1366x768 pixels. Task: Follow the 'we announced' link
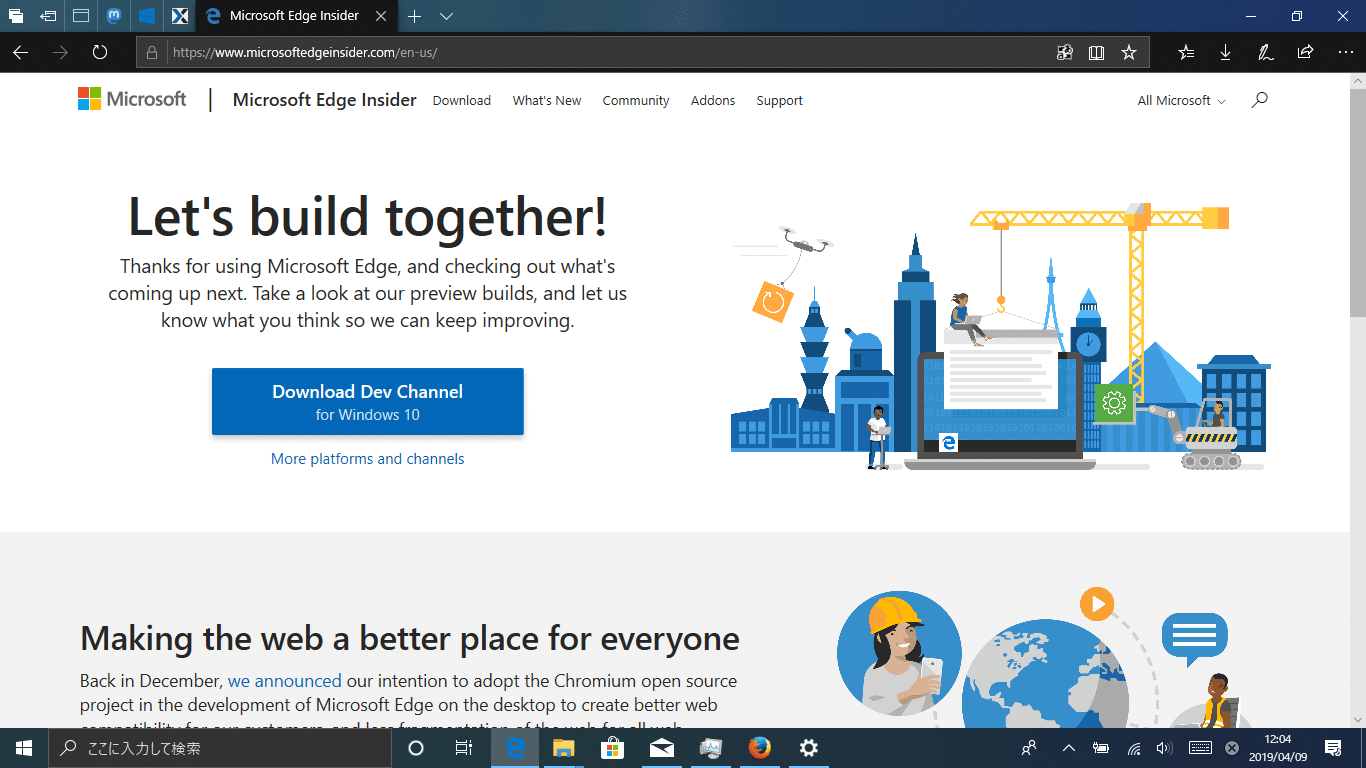pyautogui.click(x=284, y=681)
